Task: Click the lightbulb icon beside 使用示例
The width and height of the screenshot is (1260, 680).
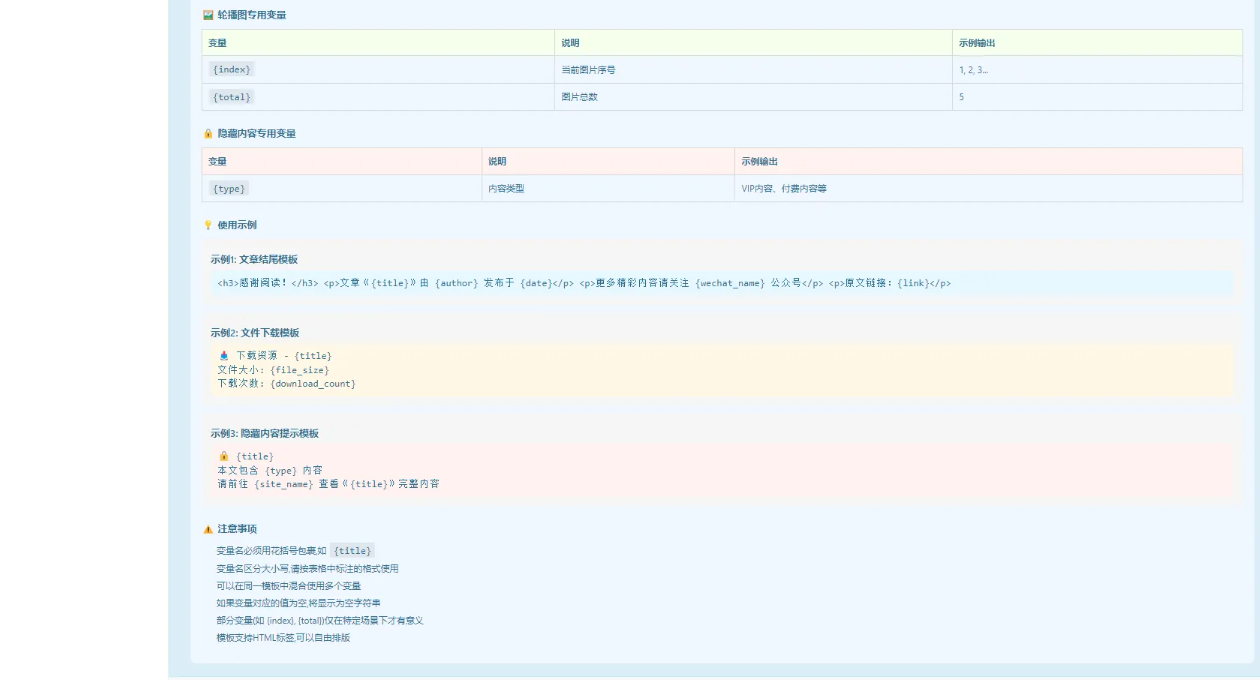Action: [208, 225]
